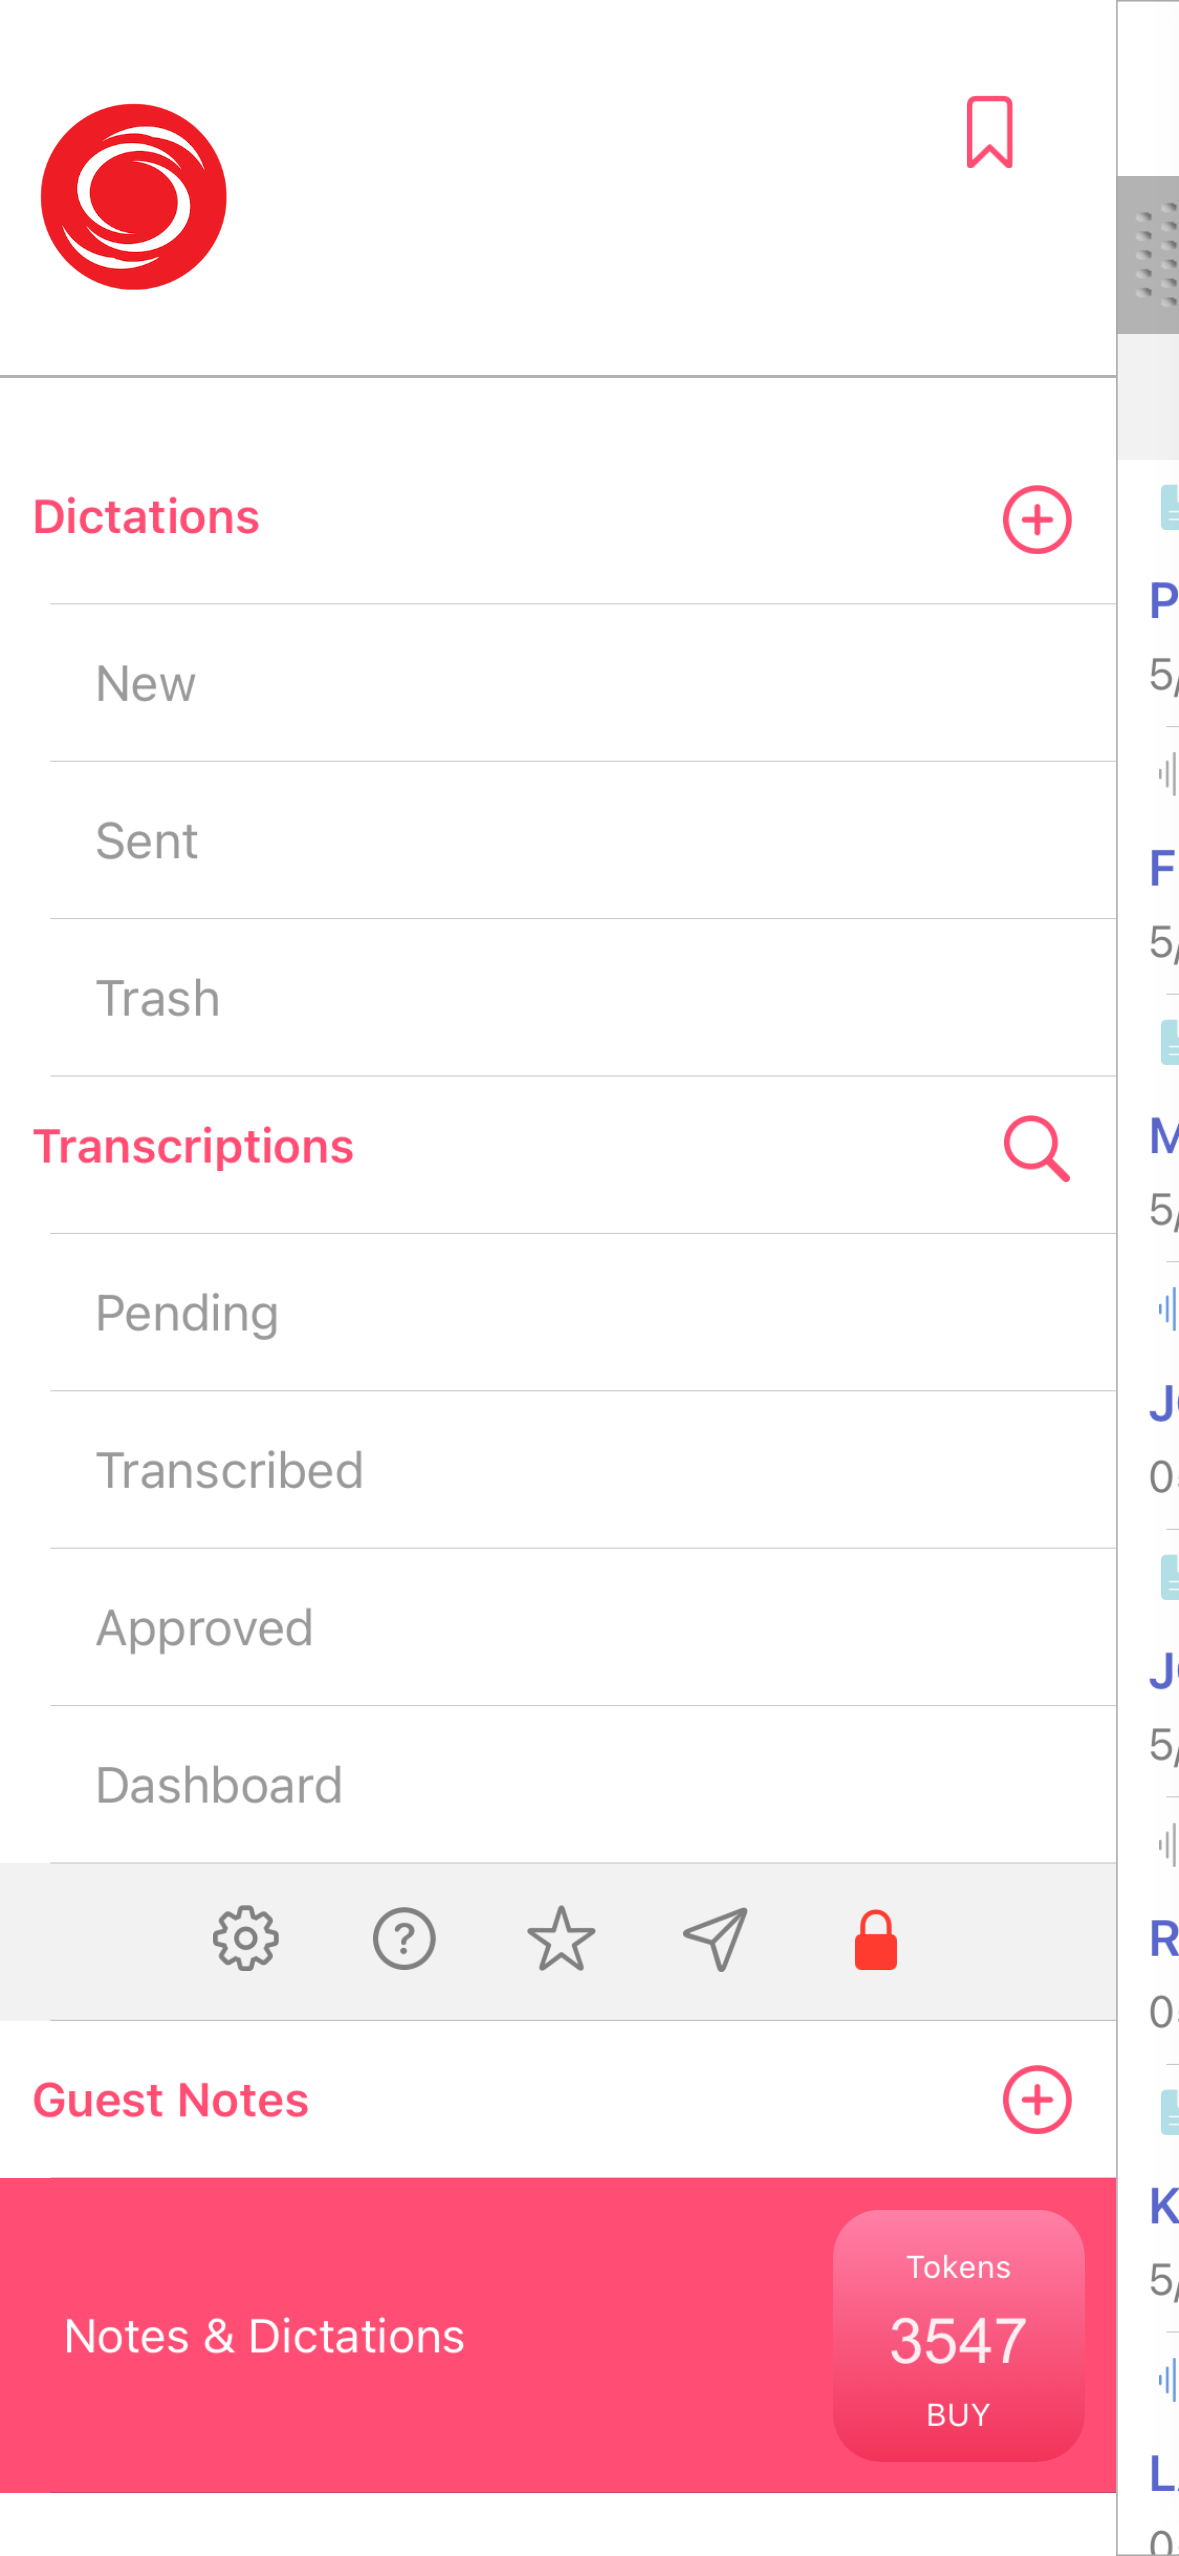Screen dimensions: 1179x2556
Task: Tap the Guest Notes heading
Action: click(x=171, y=2100)
